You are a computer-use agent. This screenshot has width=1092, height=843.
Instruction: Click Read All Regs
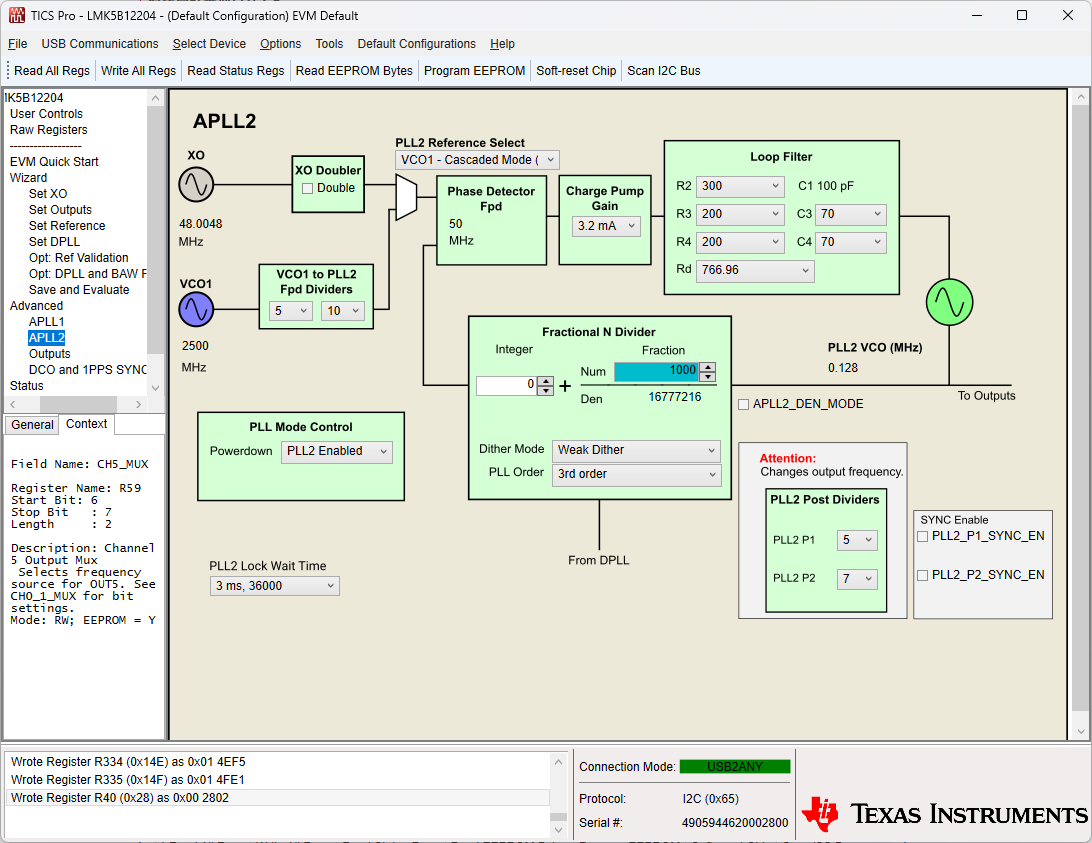[52, 71]
